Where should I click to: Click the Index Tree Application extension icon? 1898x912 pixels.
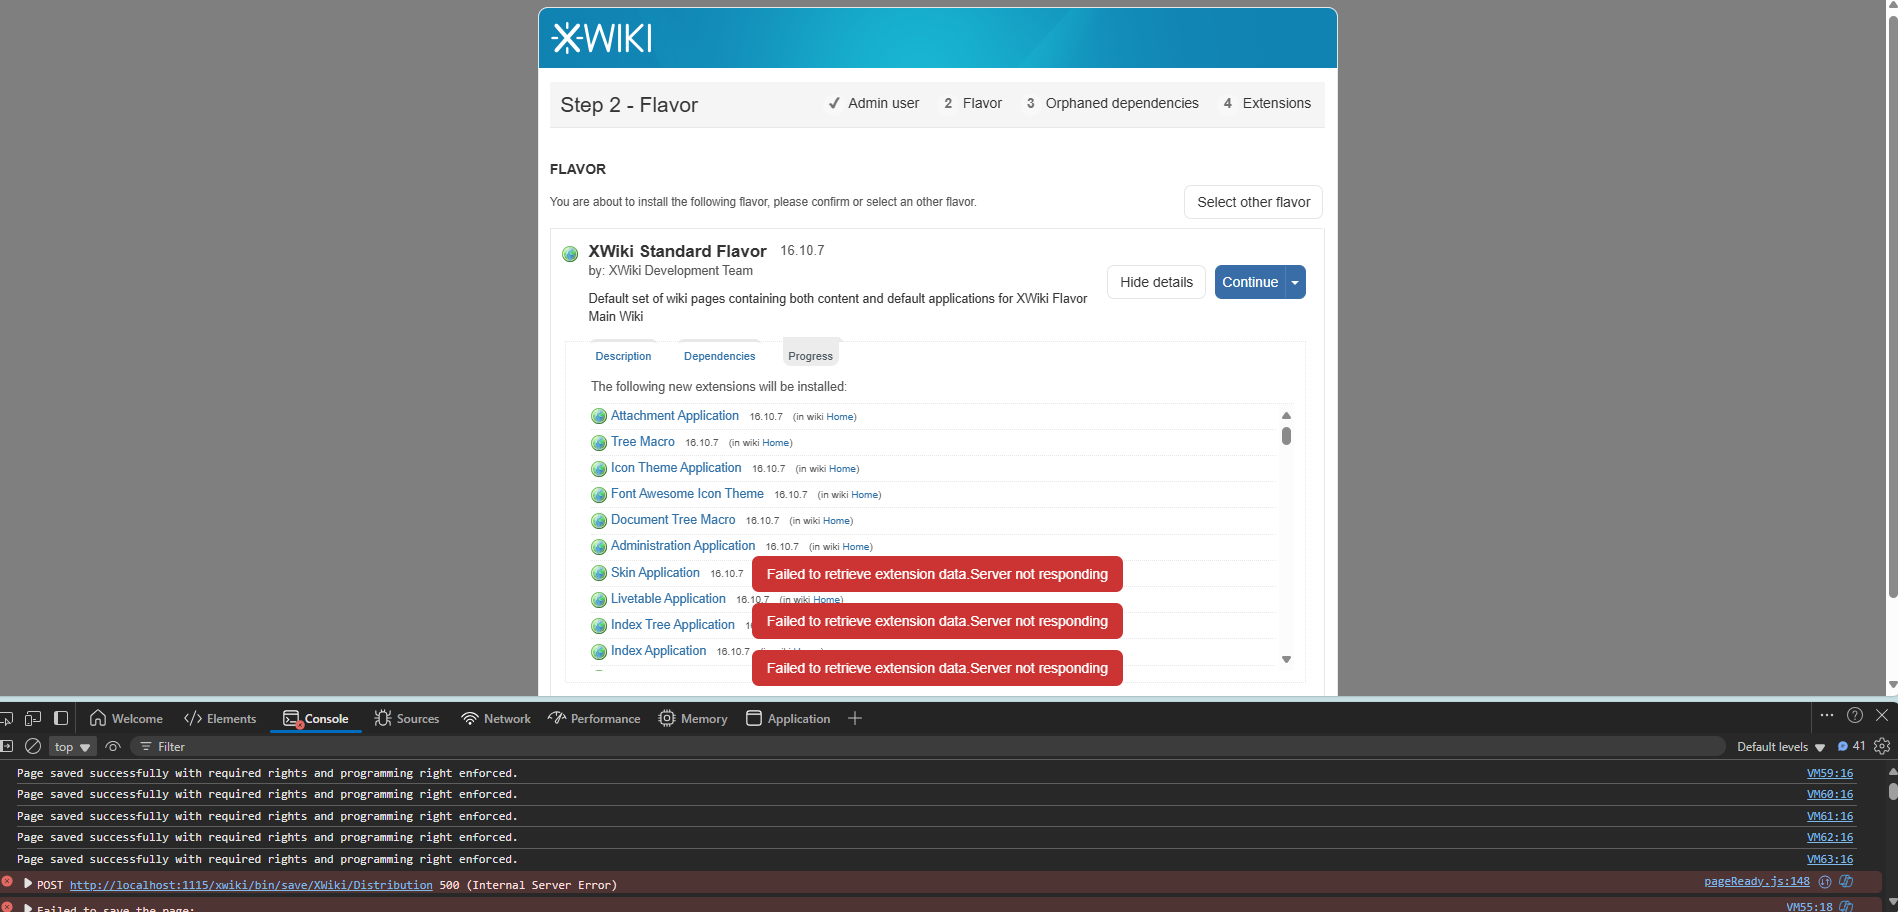tap(599, 625)
